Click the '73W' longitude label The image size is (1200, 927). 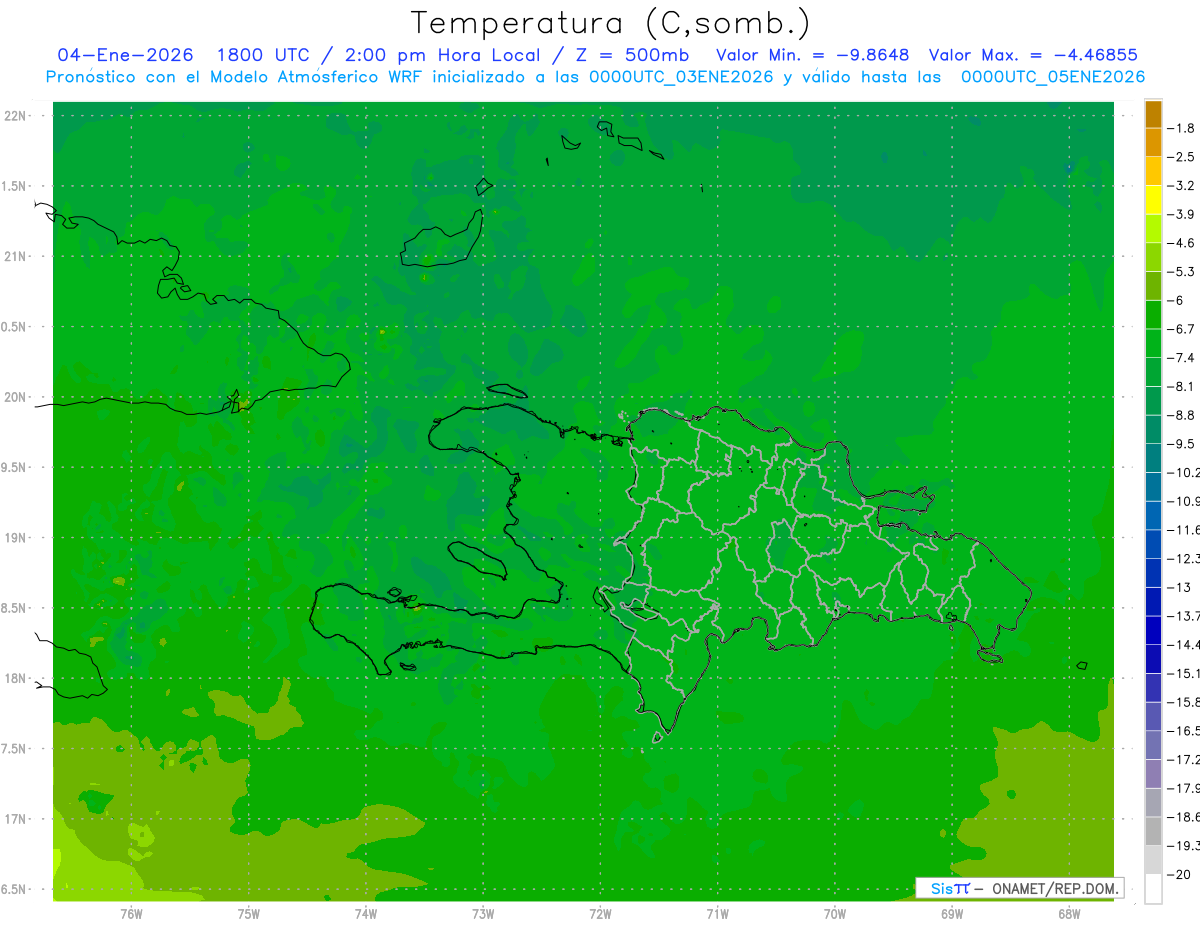(483, 914)
